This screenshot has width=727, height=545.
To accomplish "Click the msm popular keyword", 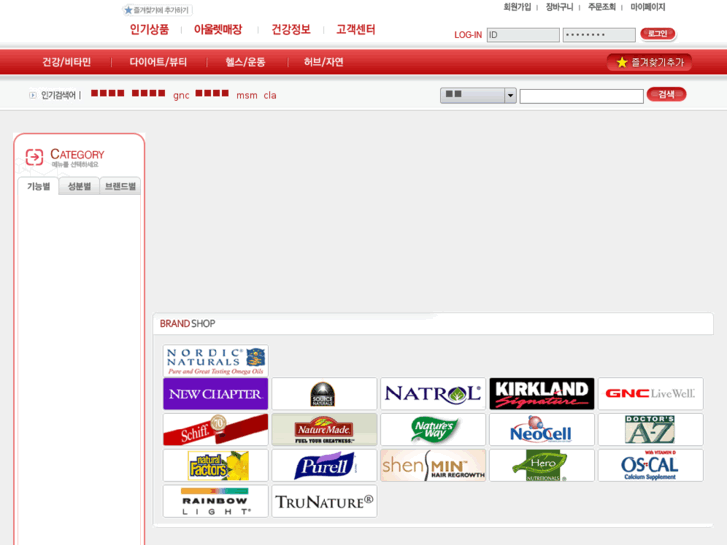I will point(247,96).
